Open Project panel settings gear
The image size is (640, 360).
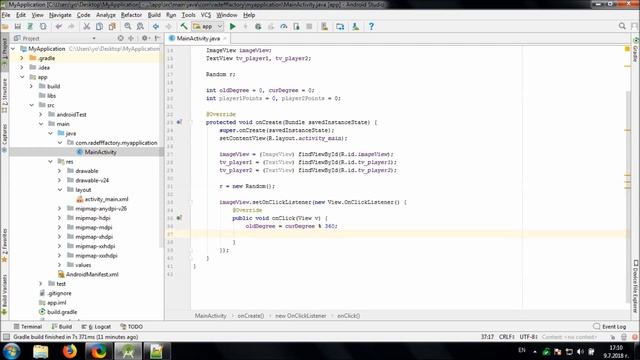pyautogui.click(x=145, y=38)
